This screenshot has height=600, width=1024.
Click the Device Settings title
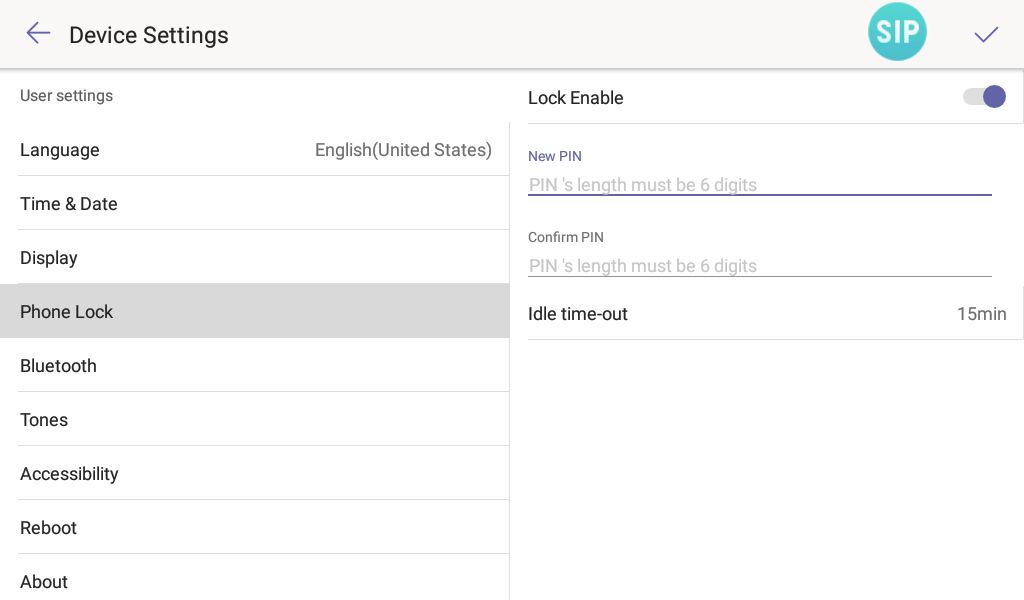coord(148,35)
